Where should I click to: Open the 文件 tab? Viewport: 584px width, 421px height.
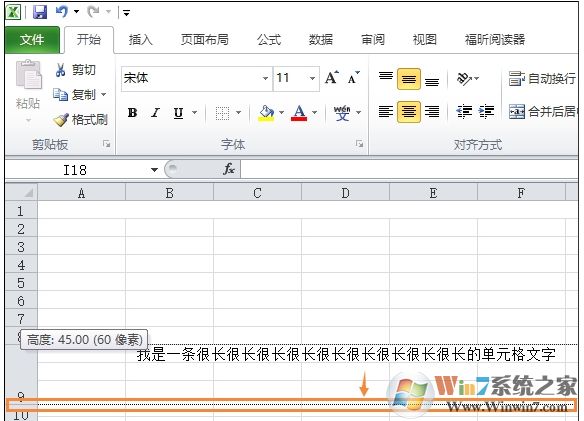pyautogui.click(x=32, y=39)
